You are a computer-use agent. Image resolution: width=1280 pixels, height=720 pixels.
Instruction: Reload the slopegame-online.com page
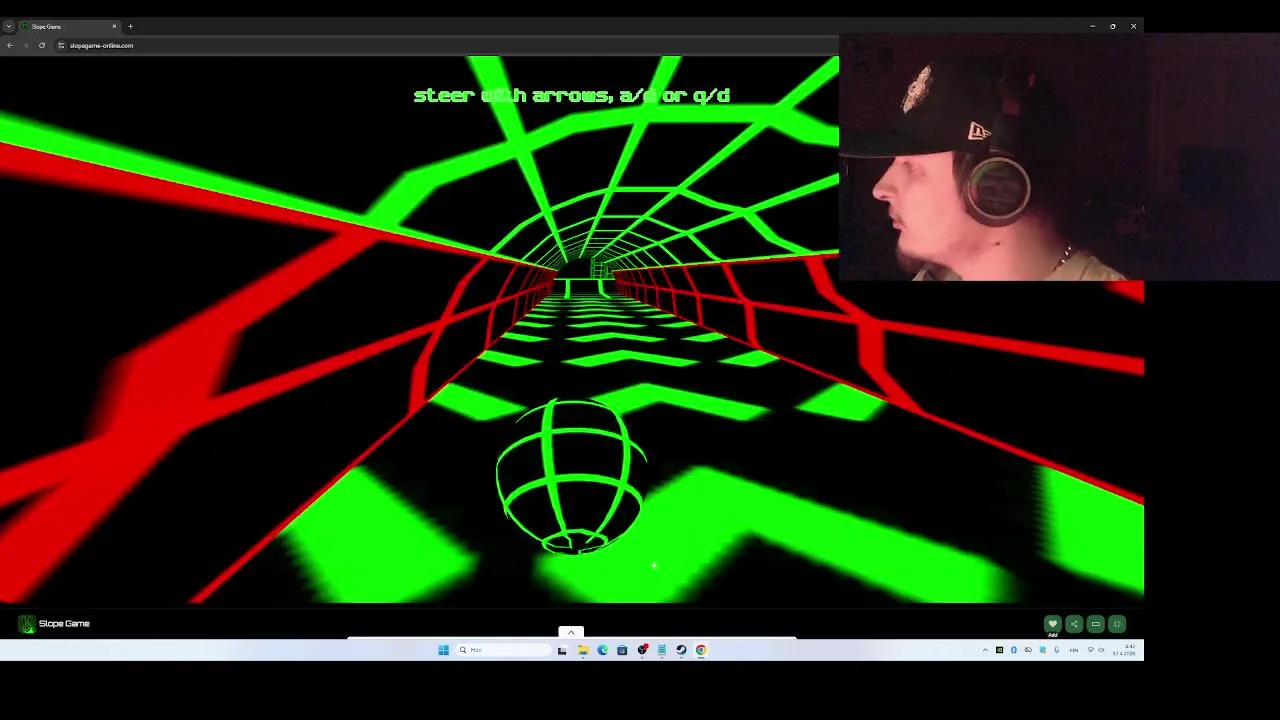pyautogui.click(x=42, y=45)
